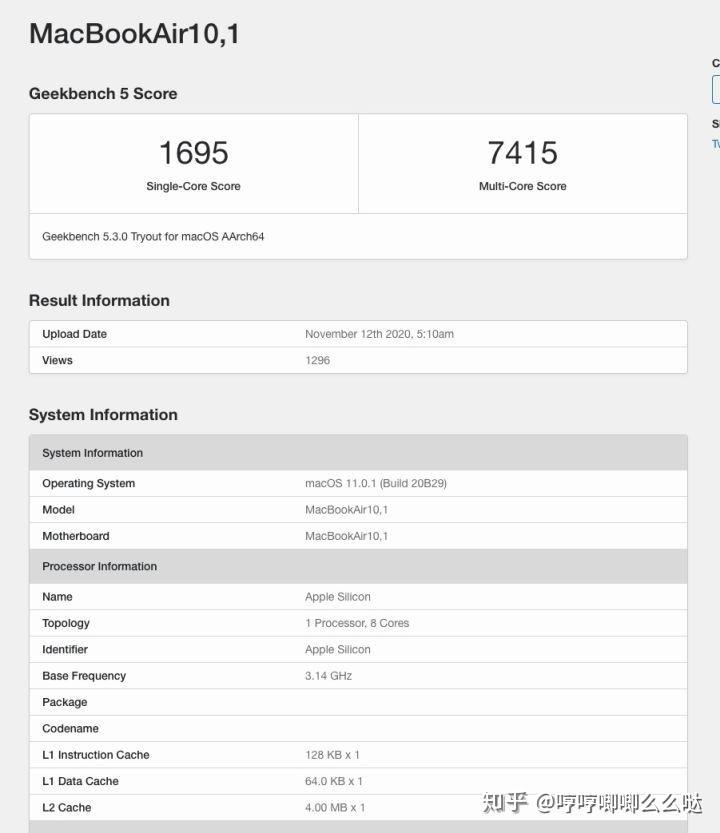Select the 1 Processor, 8 Cores value

(357, 623)
